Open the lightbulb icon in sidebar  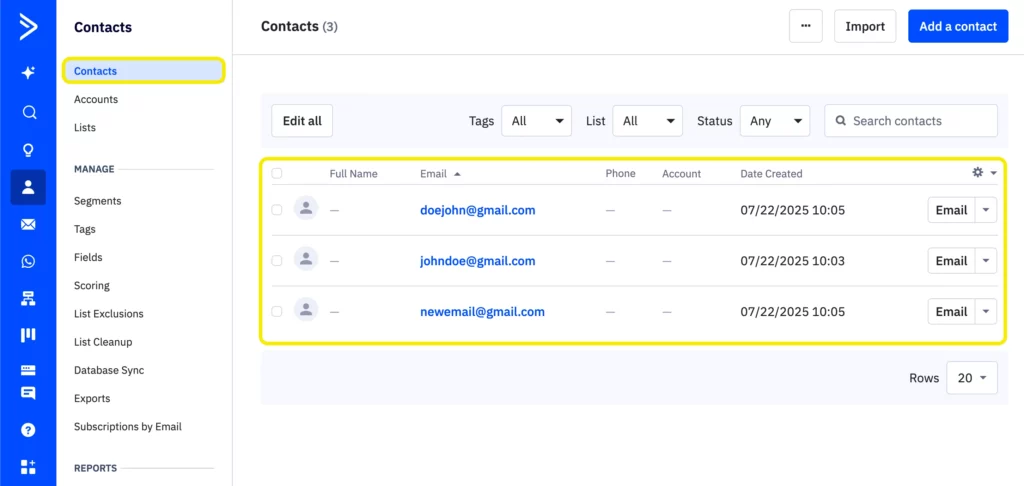pos(28,150)
